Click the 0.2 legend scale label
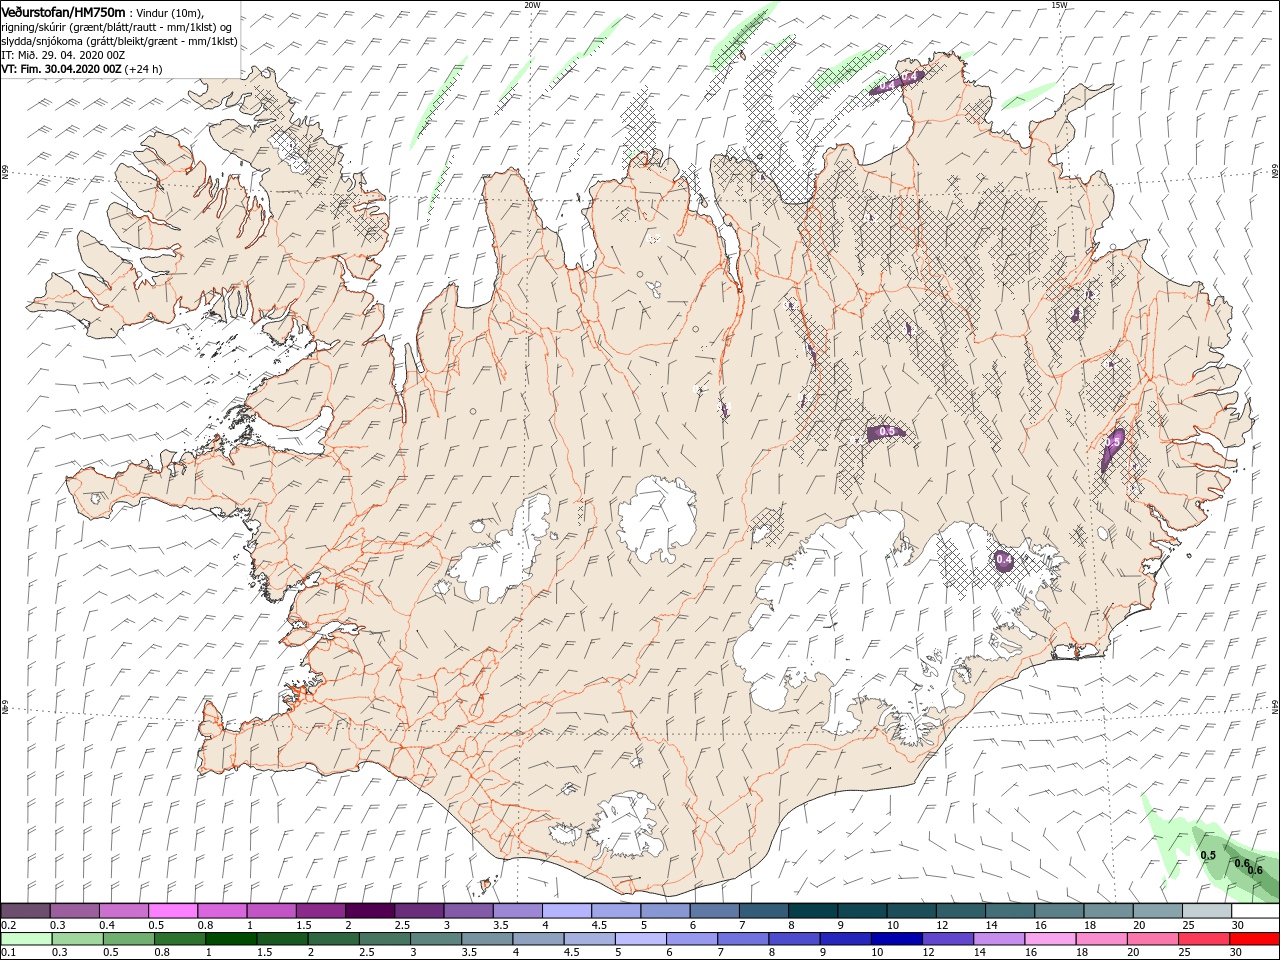1280x960 pixels. [x=8, y=925]
